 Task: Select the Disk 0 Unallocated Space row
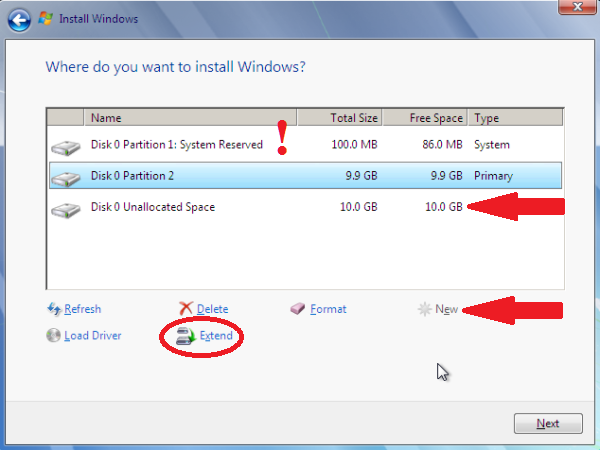click(x=305, y=207)
